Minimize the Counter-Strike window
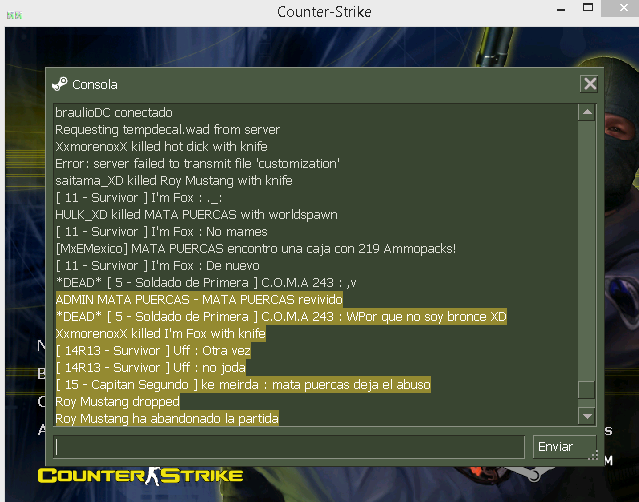639x502 pixels. point(561,9)
